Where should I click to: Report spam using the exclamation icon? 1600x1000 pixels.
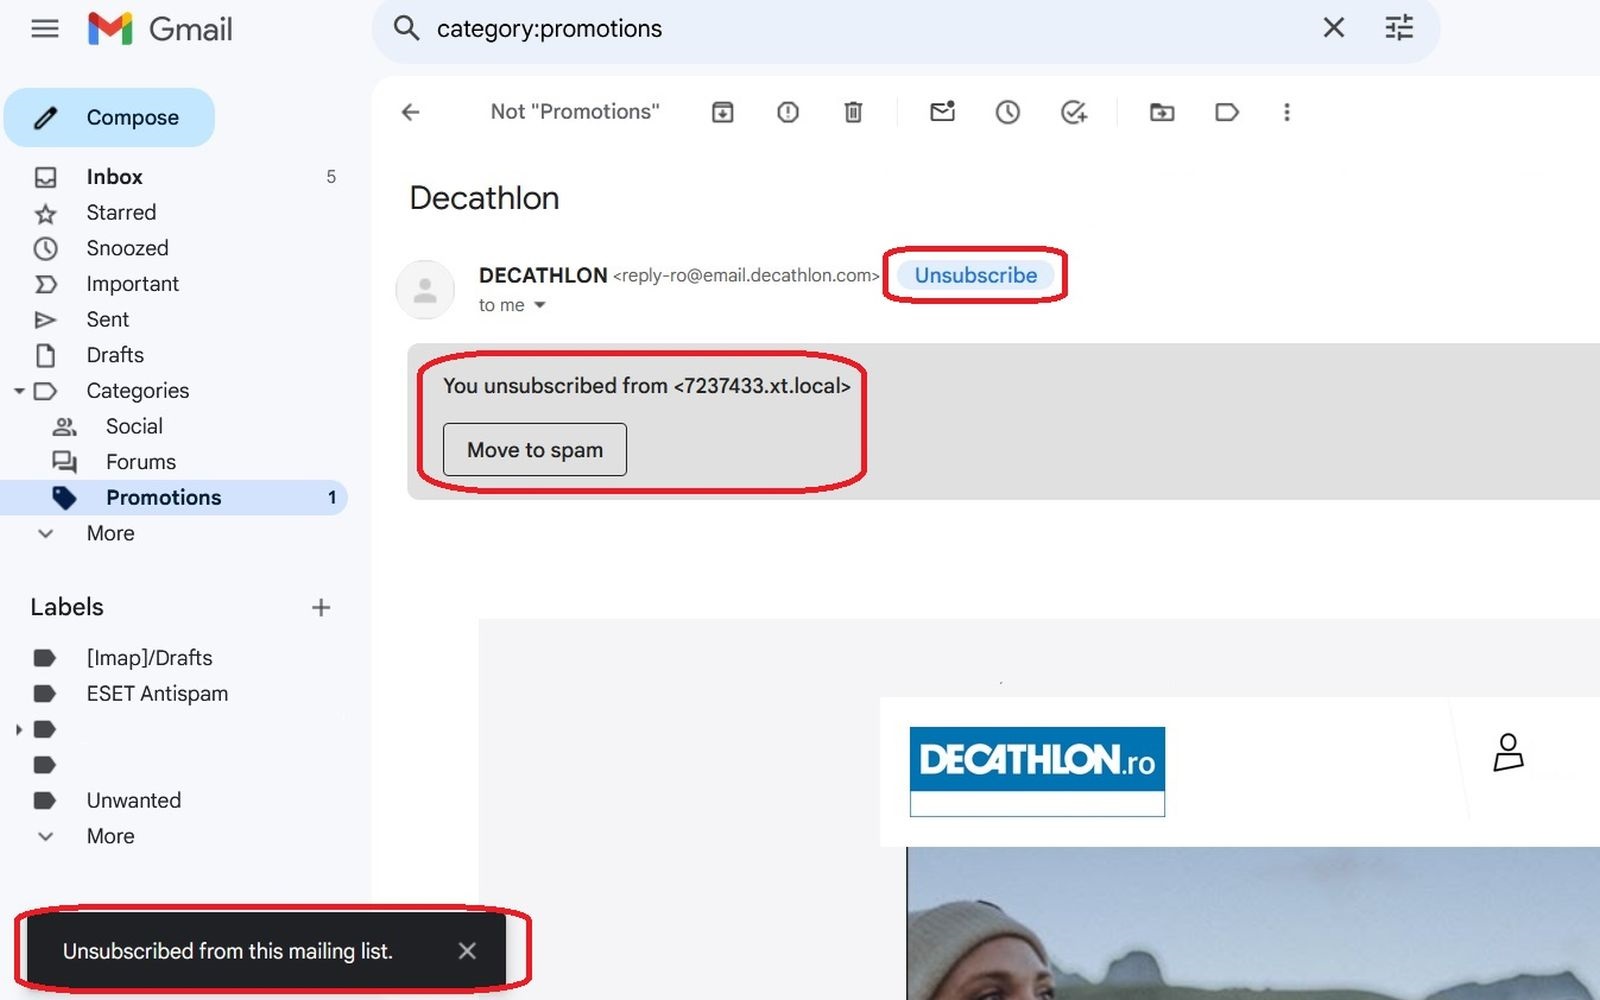[x=788, y=112]
